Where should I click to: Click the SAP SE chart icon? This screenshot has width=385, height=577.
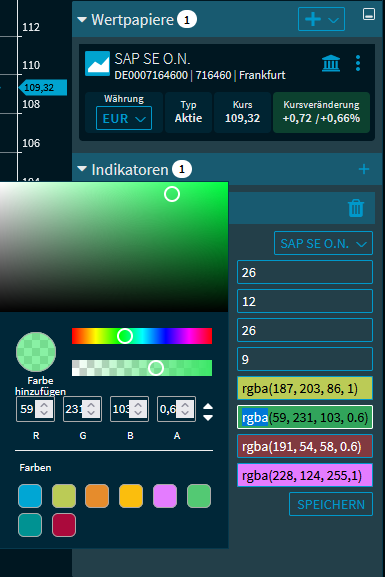[x=98, y=64]
